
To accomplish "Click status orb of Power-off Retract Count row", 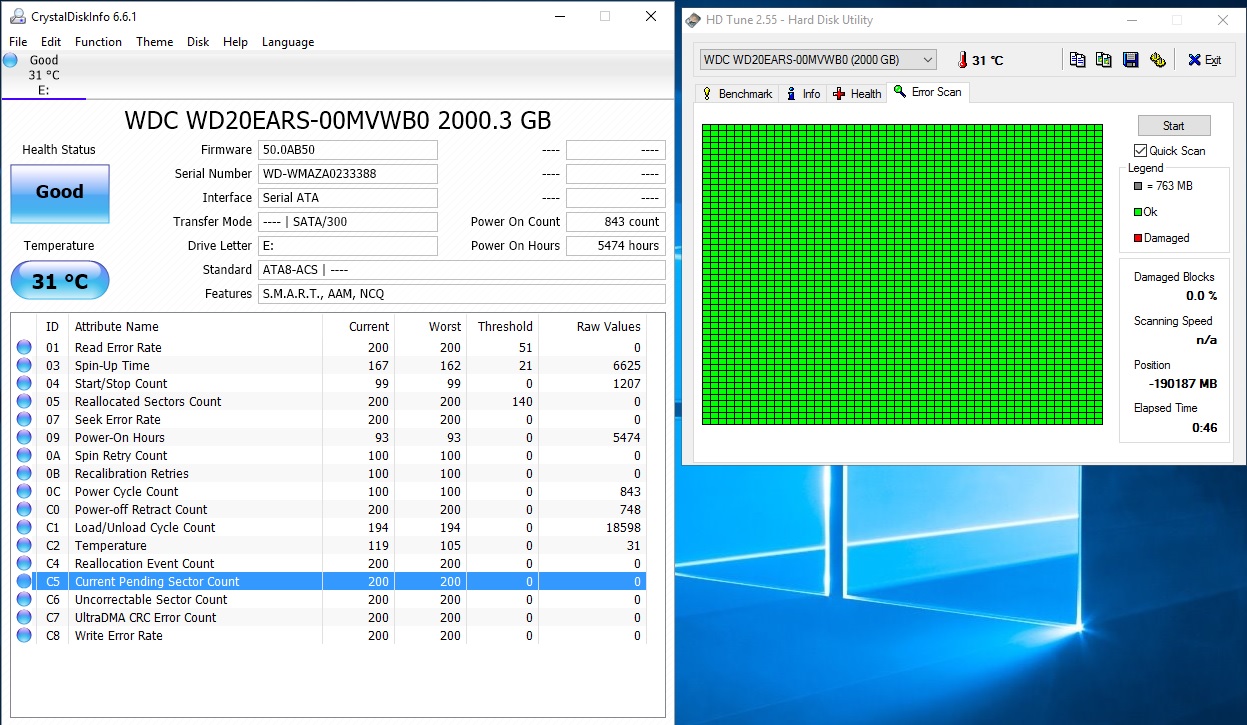I will point(24,510).
